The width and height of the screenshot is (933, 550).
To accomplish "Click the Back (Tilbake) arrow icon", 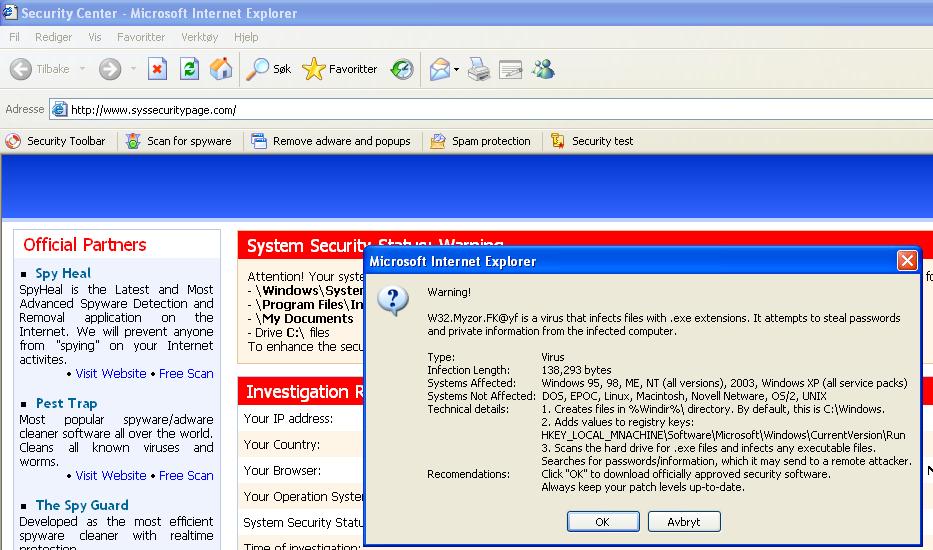I will [21, 69].
